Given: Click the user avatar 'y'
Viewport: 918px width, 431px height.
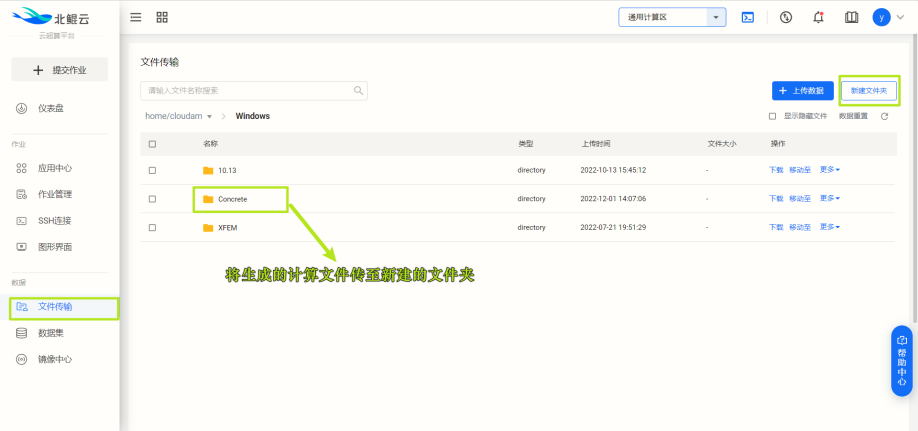Looking at the screenshot, I should pyautogui.click(x=881, y=17).
